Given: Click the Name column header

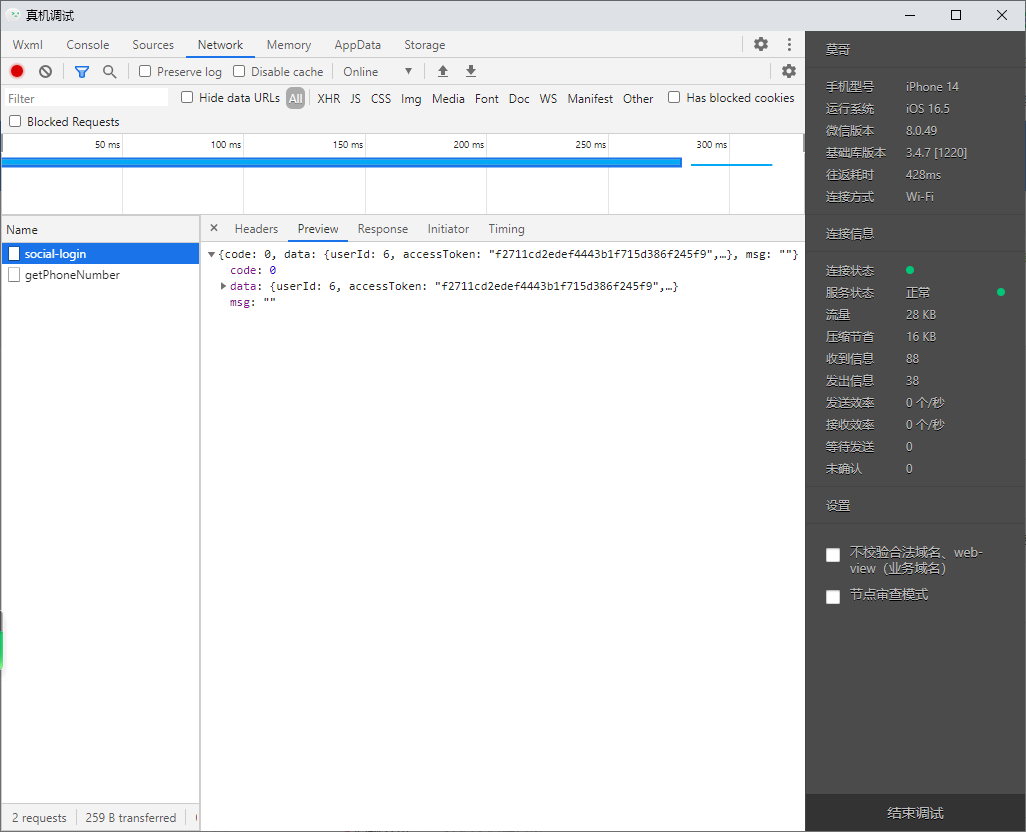Looking at the screenshot, I should (100, 230).
